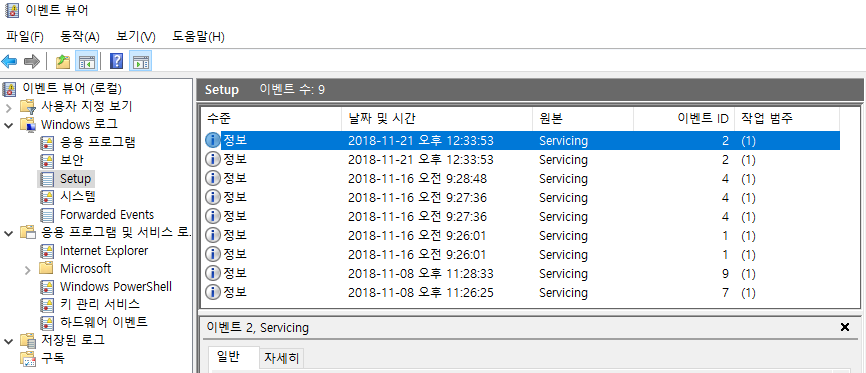866x373 pixels.
Task: Click the Windows PowerShell log icon
Action: [x=47, y=286]
